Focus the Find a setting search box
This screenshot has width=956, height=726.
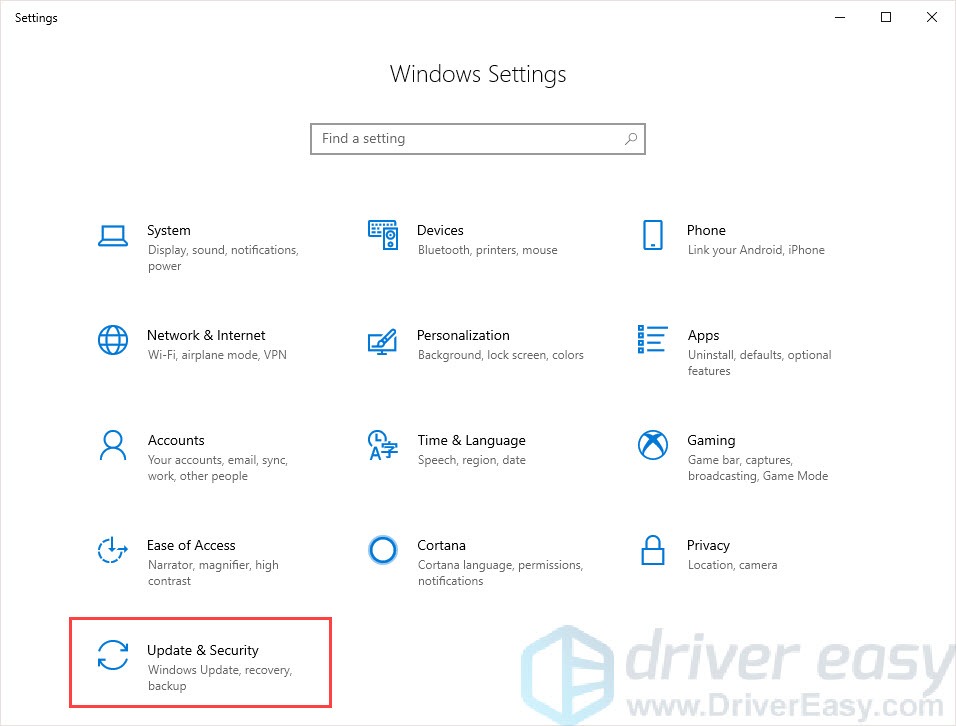tap(478, 139)
